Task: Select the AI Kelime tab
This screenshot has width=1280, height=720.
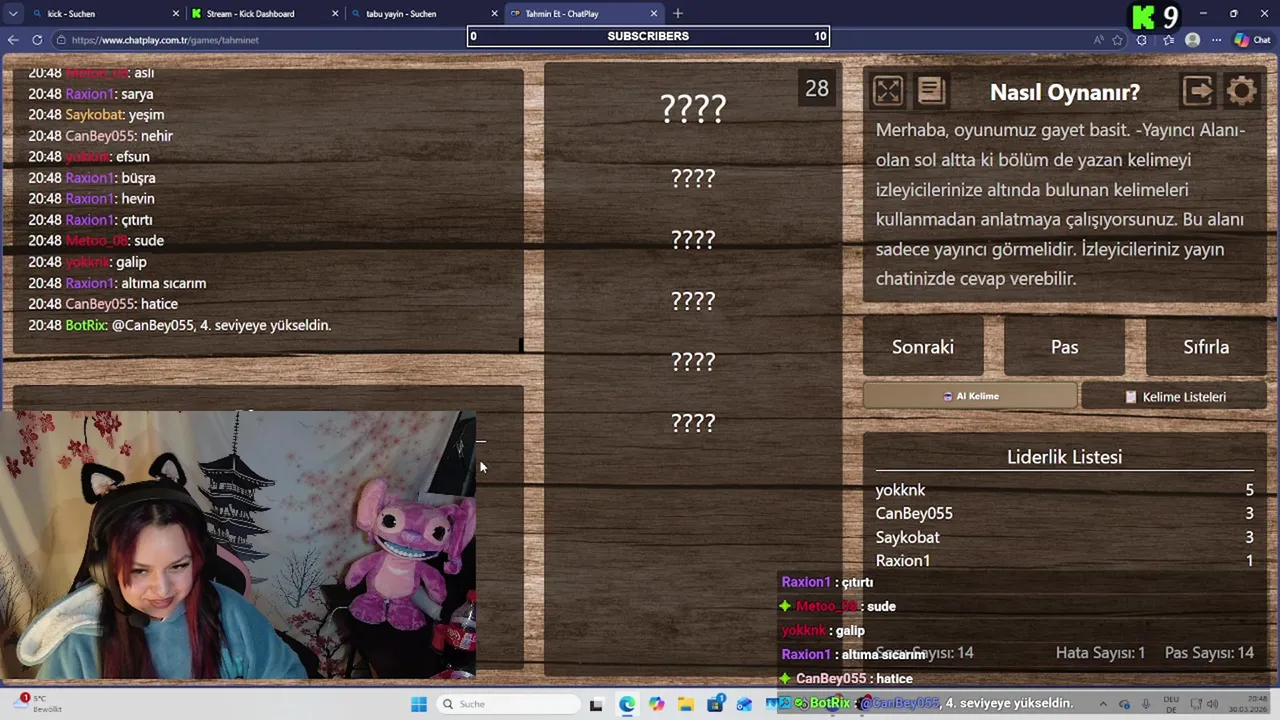Action: coord(970,396)
